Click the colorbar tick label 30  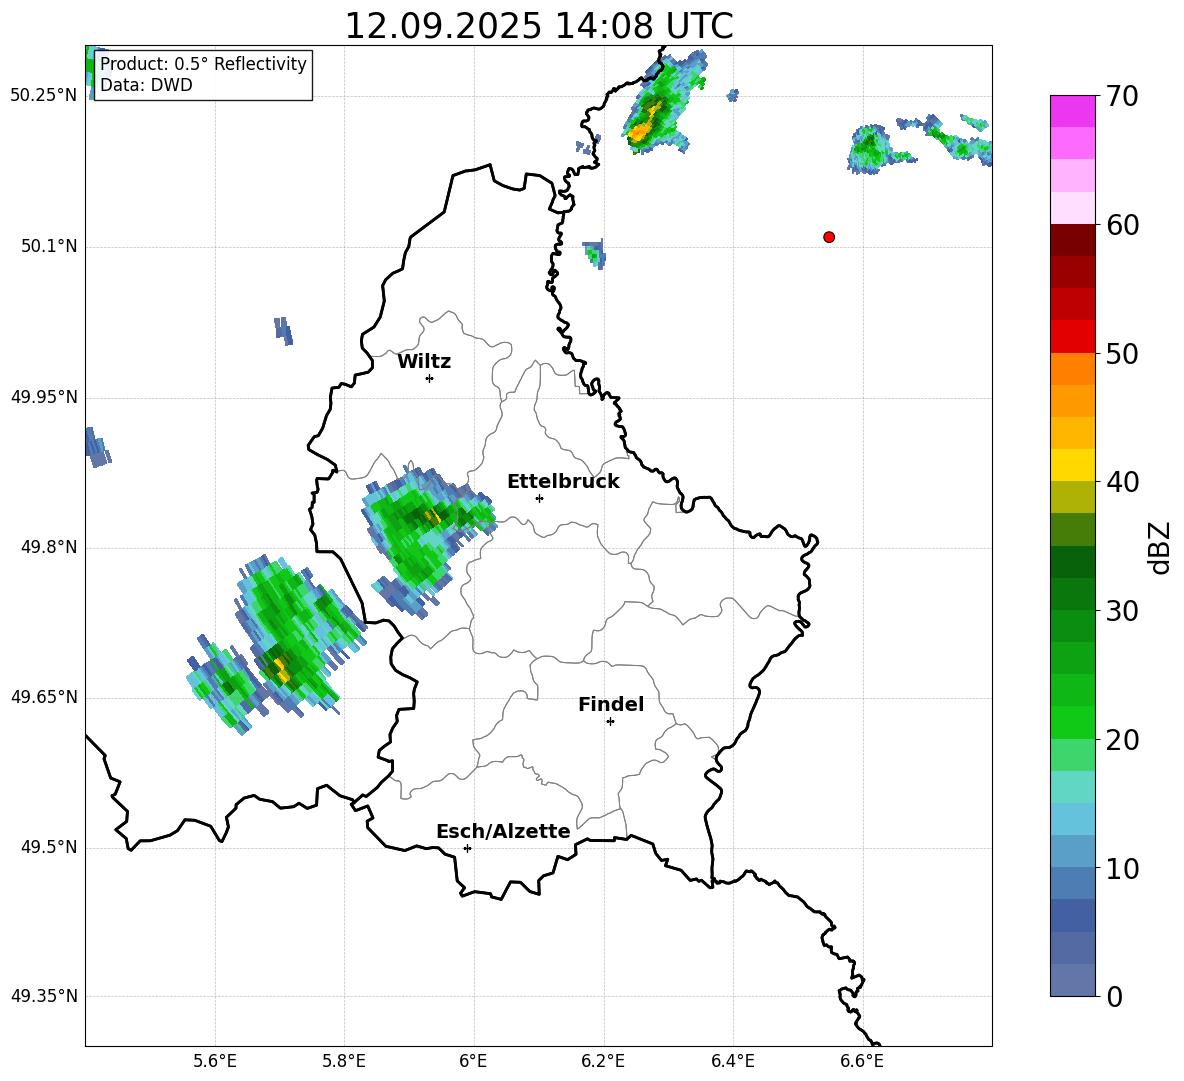(1122, 611)
